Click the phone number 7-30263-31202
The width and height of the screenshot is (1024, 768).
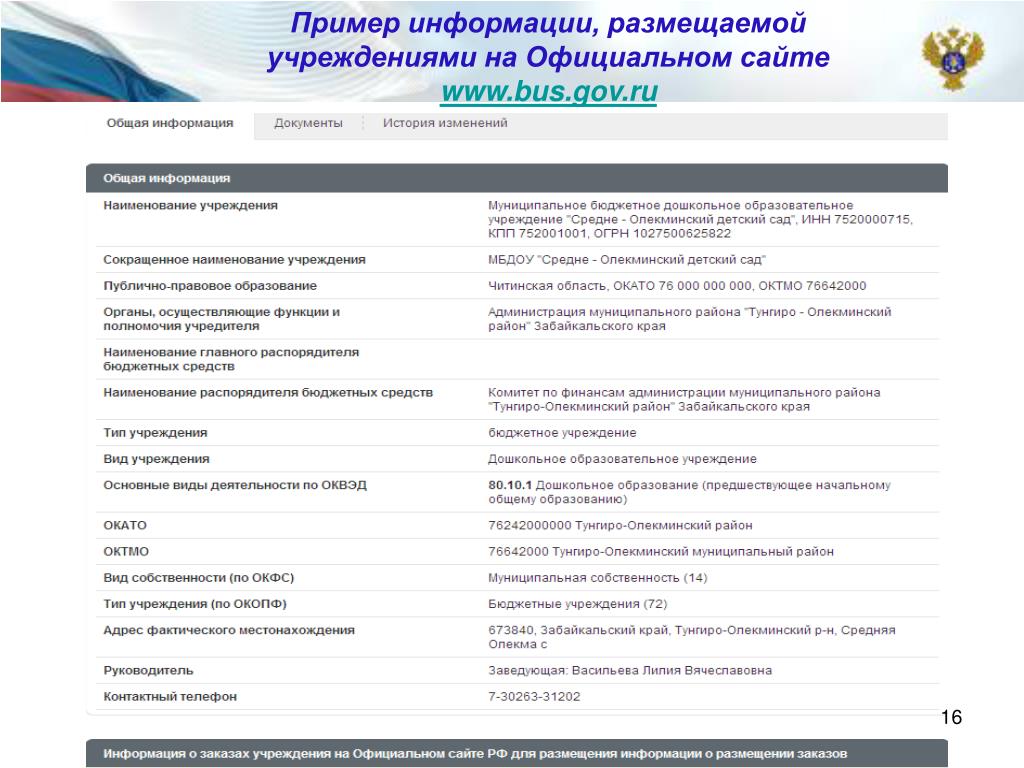pos(534,696)
